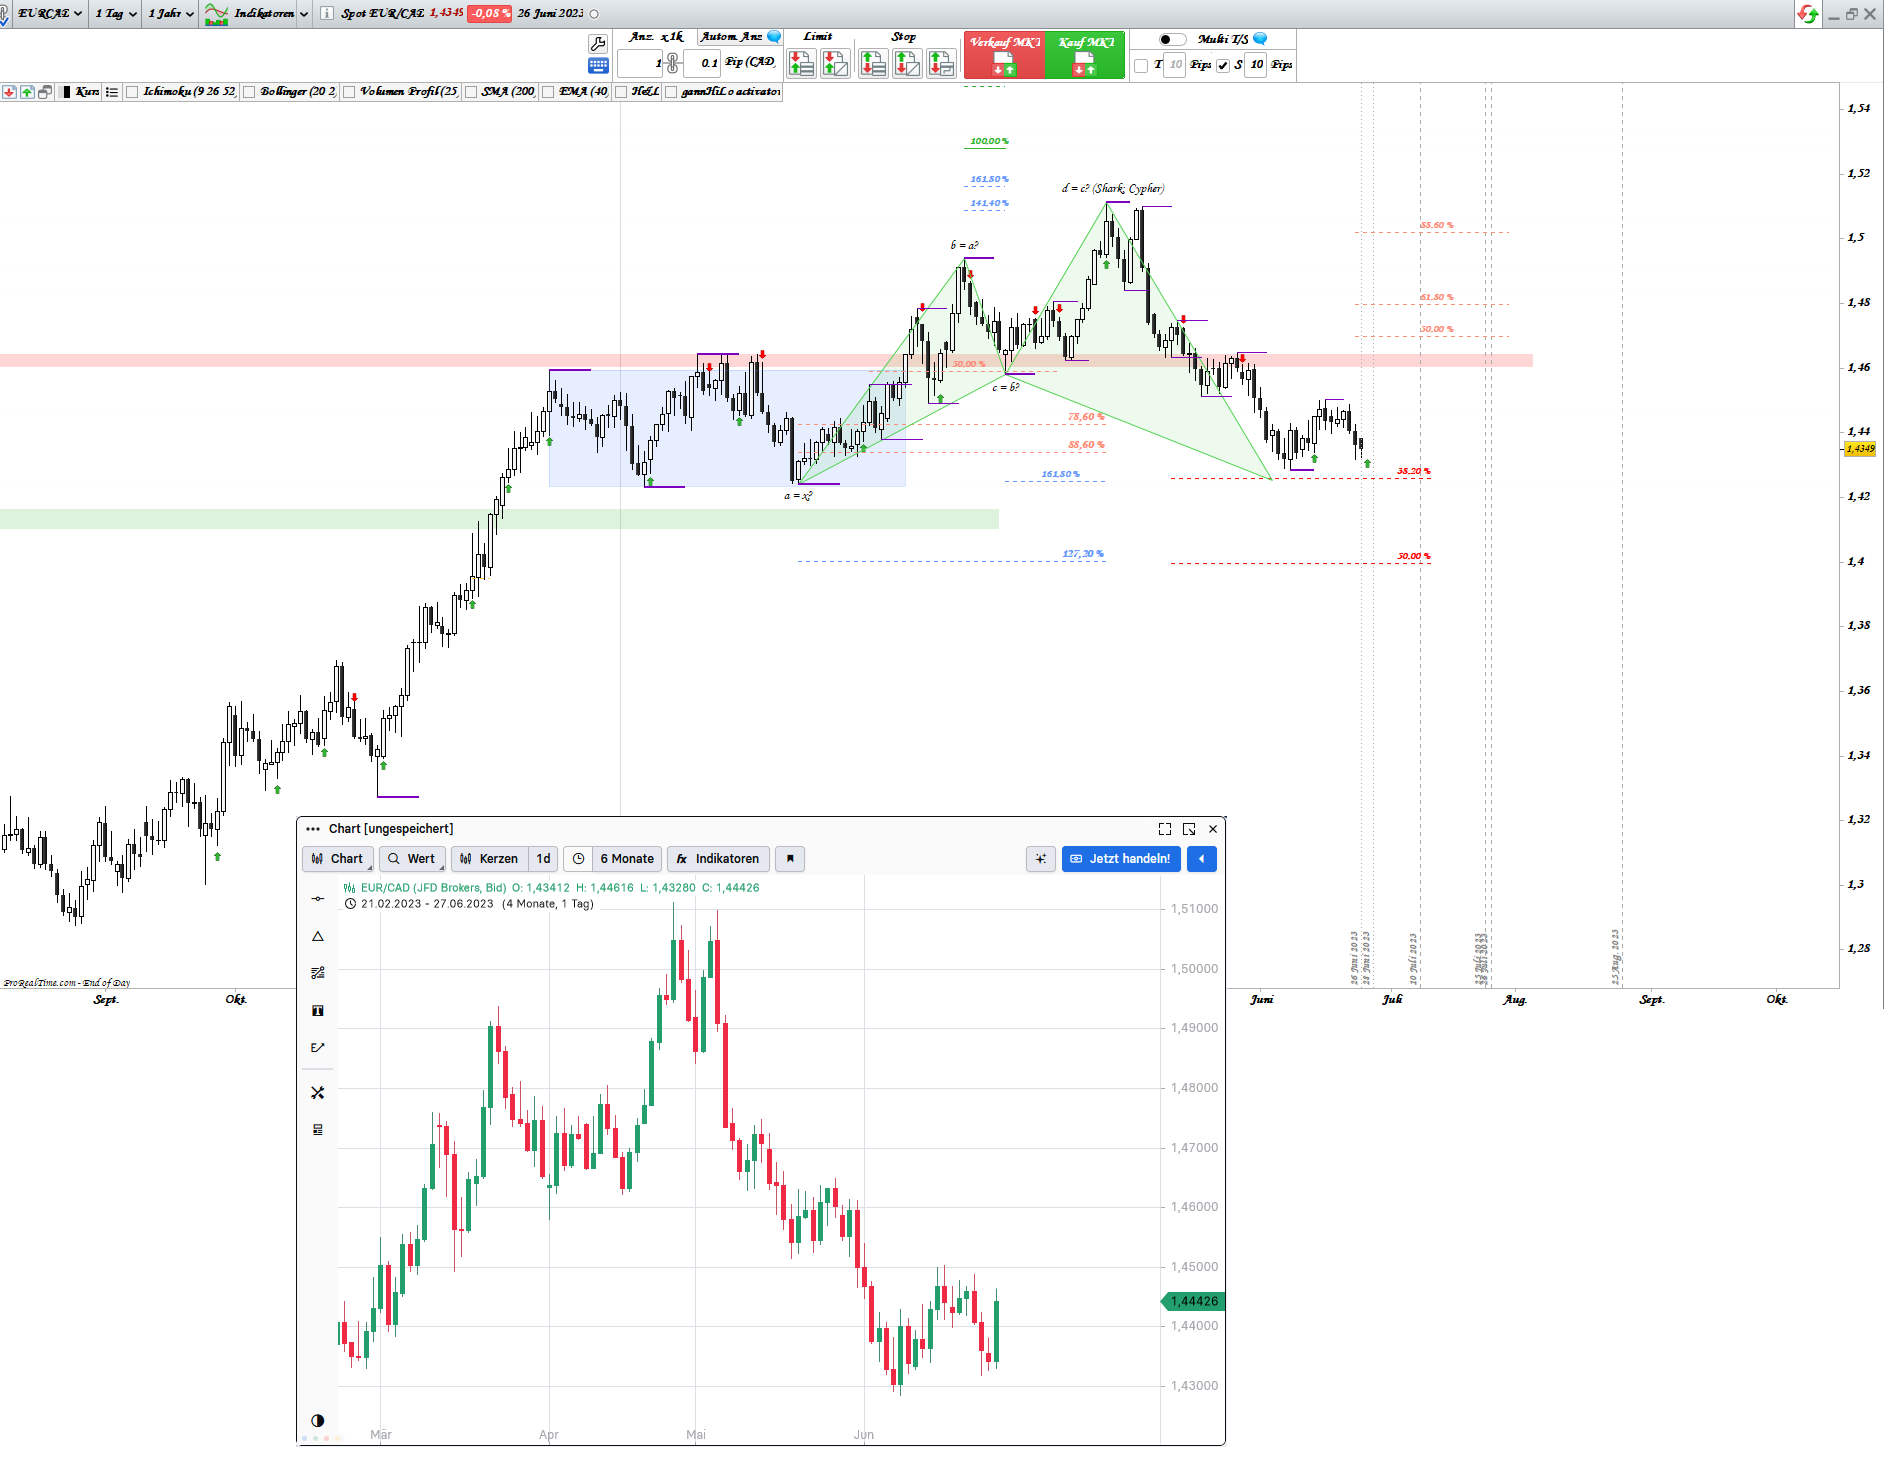Uncheck the S Pips stop checkbox
1900x1480 pixels.
(x=1223, y=64)
